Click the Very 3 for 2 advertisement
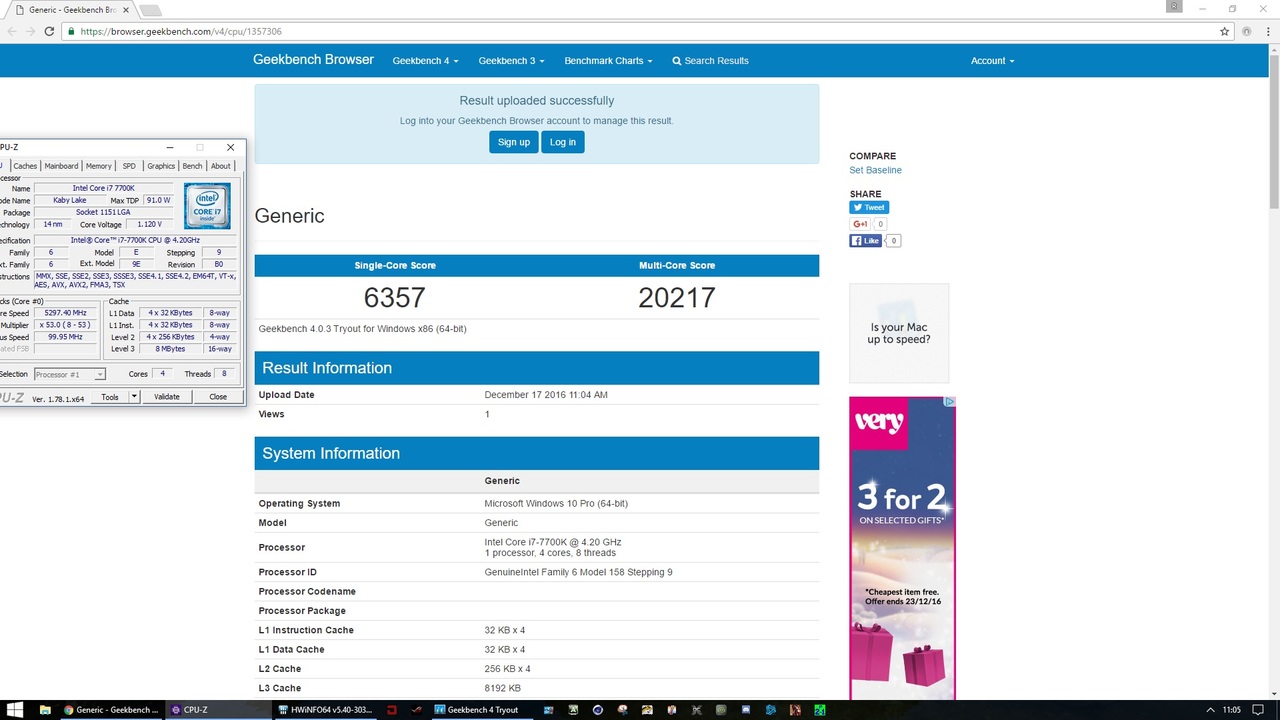The image size is (1280, 720). tap(903, 548)
